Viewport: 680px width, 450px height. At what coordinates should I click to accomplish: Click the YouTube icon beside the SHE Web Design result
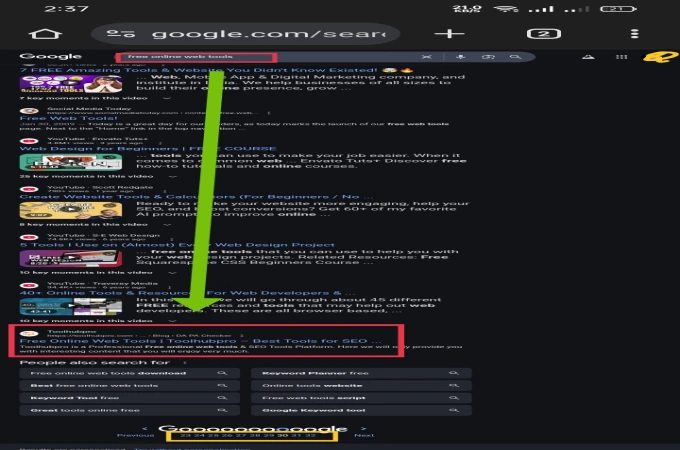click(29, 237)
